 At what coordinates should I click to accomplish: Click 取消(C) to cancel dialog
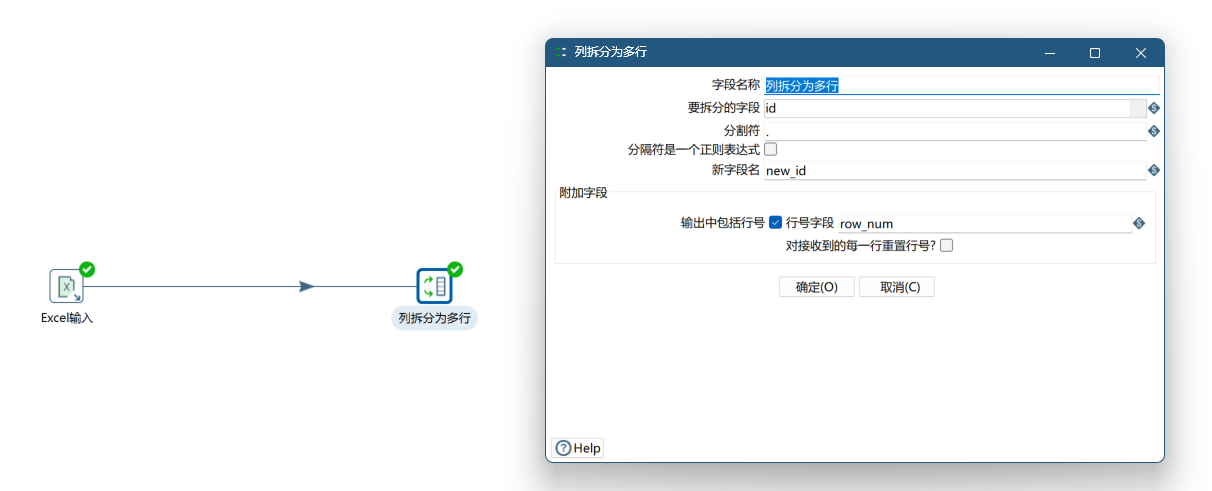[897, 287]
